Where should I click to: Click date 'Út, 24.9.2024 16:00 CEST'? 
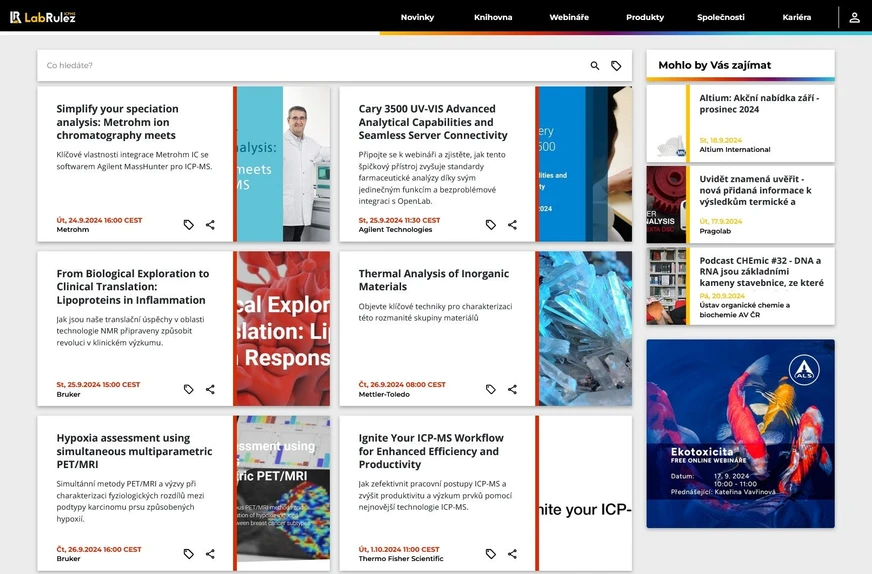coord(99,220)
